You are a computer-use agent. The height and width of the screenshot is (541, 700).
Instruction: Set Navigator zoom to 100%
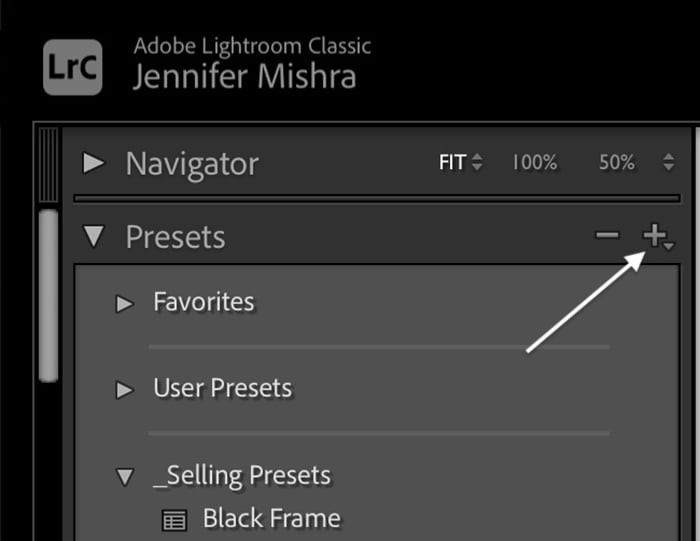[535, 163]
